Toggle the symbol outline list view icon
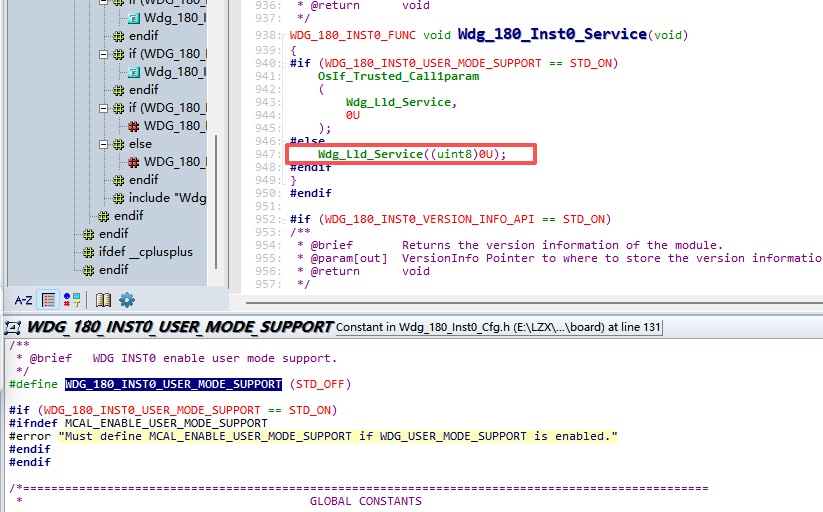Screen dimensions: 823x512 click(49, 300)
